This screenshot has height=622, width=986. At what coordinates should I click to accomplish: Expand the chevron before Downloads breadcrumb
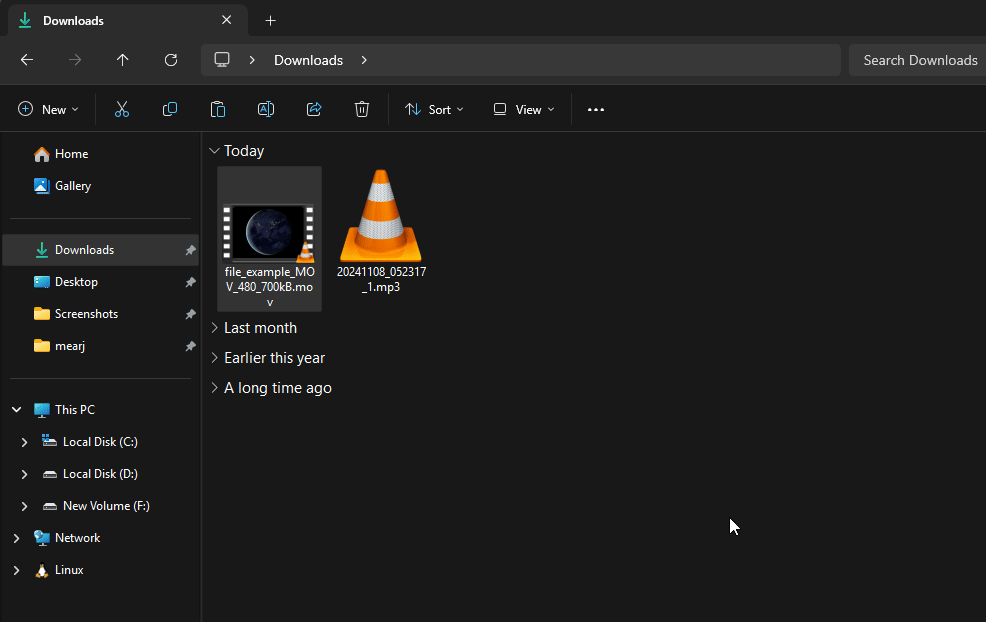coord(252,60)
